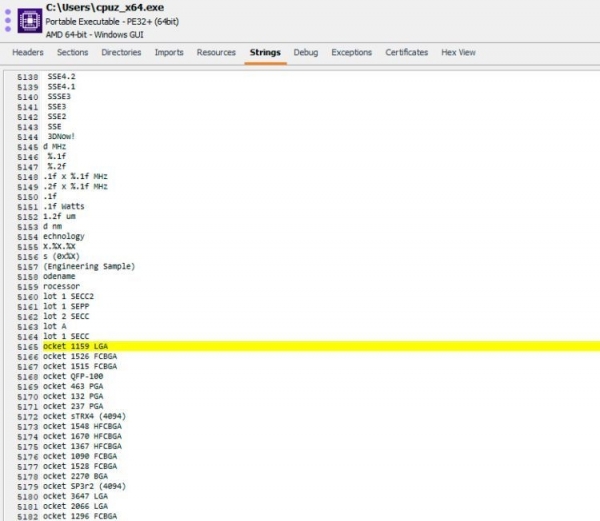The height and width of the screenshot is (521, 600).
Task: Open the purple three-dot menu
Action: coord(7,21)
